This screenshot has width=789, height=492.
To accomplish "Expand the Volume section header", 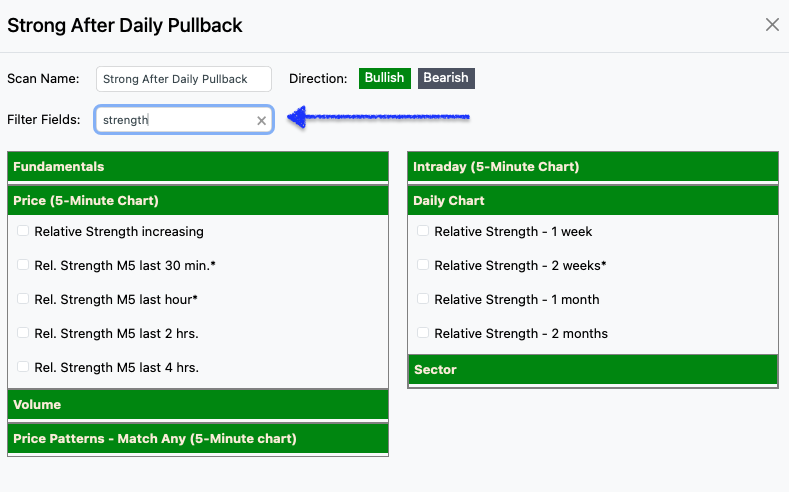I will [x=197, y=405].
